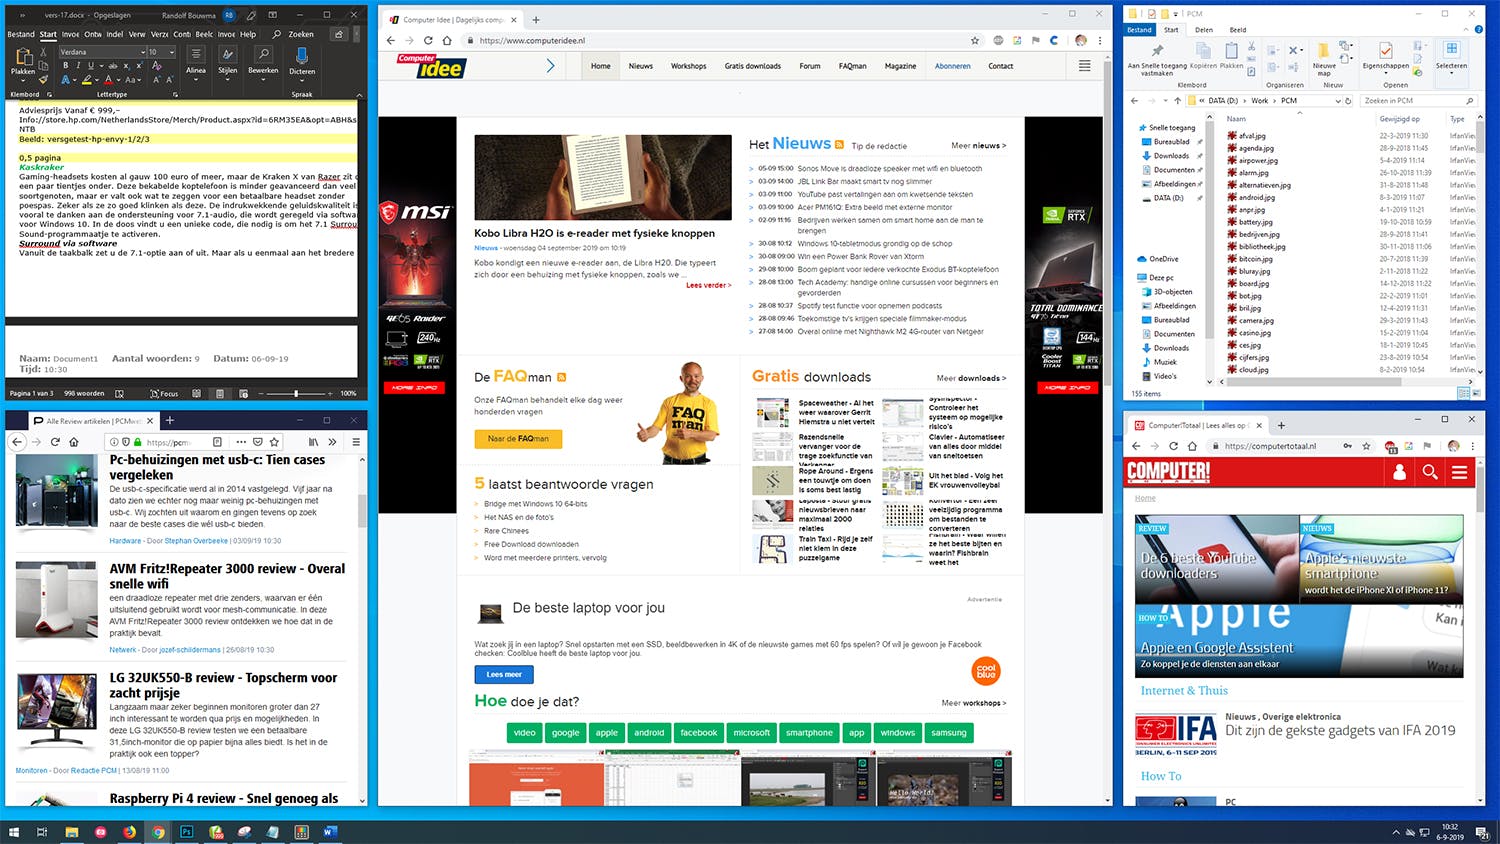
Task: Click the format painter brush in Word
Action: (x=42, y=81)
